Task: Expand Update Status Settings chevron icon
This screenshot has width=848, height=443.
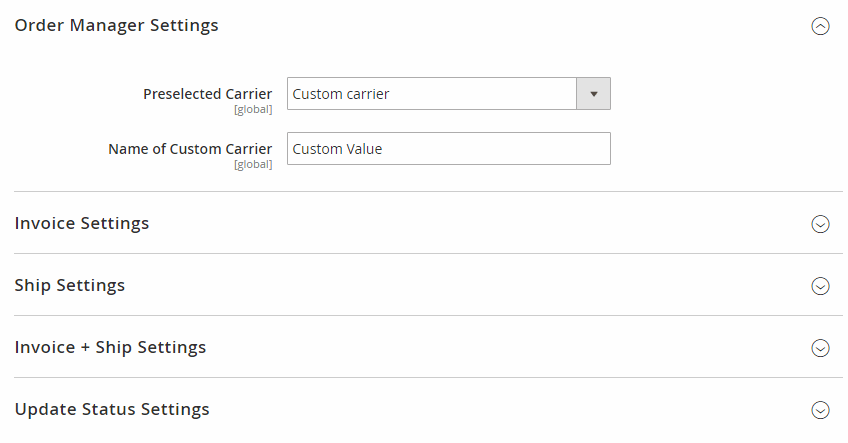Action: click(x=820, y=410)
